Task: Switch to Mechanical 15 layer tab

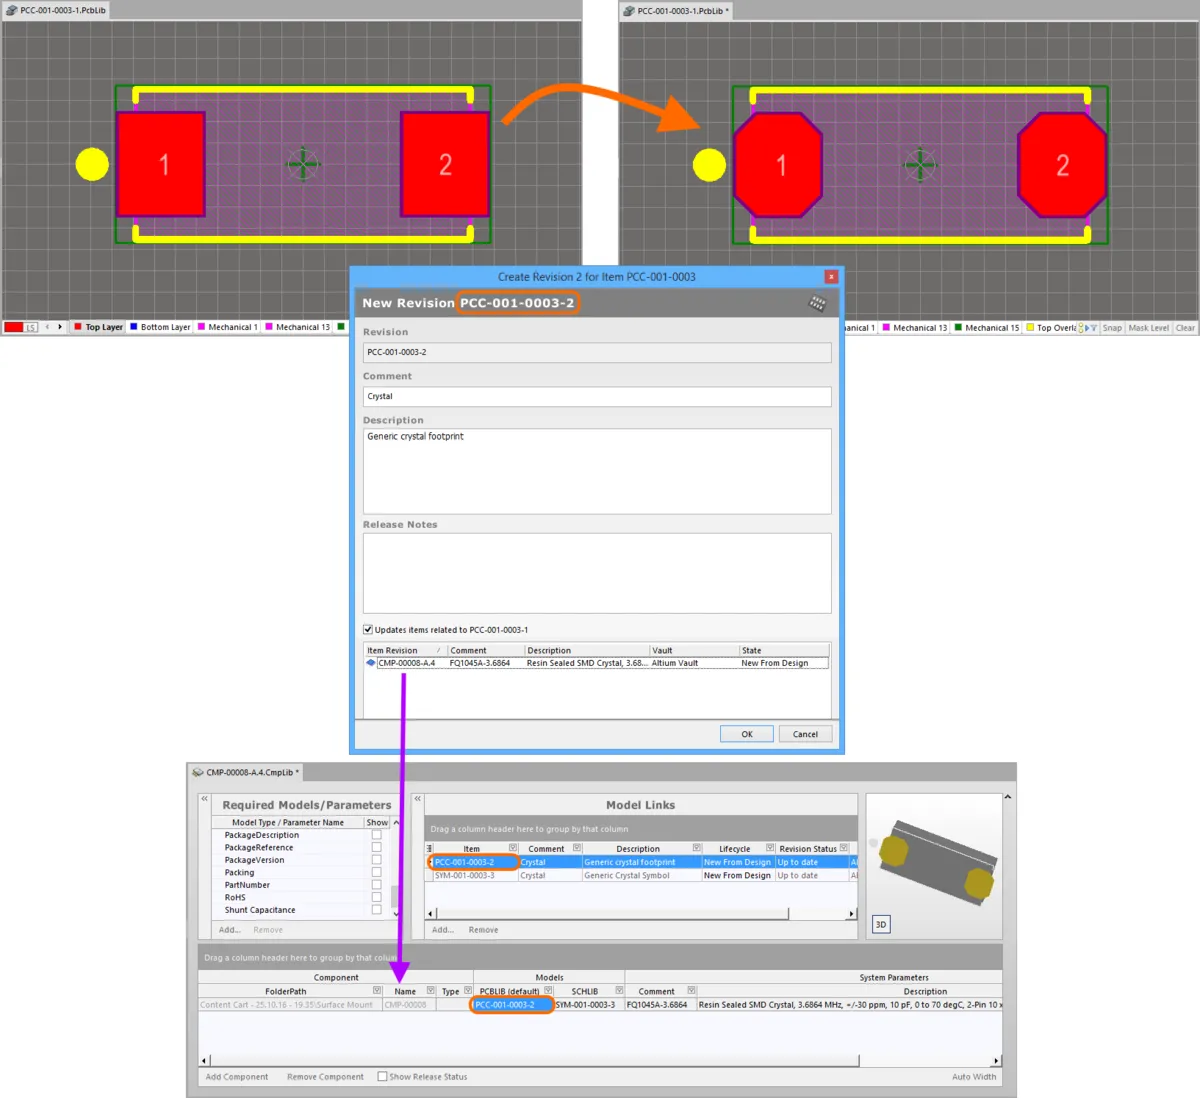Action: (x=987, y=328)
